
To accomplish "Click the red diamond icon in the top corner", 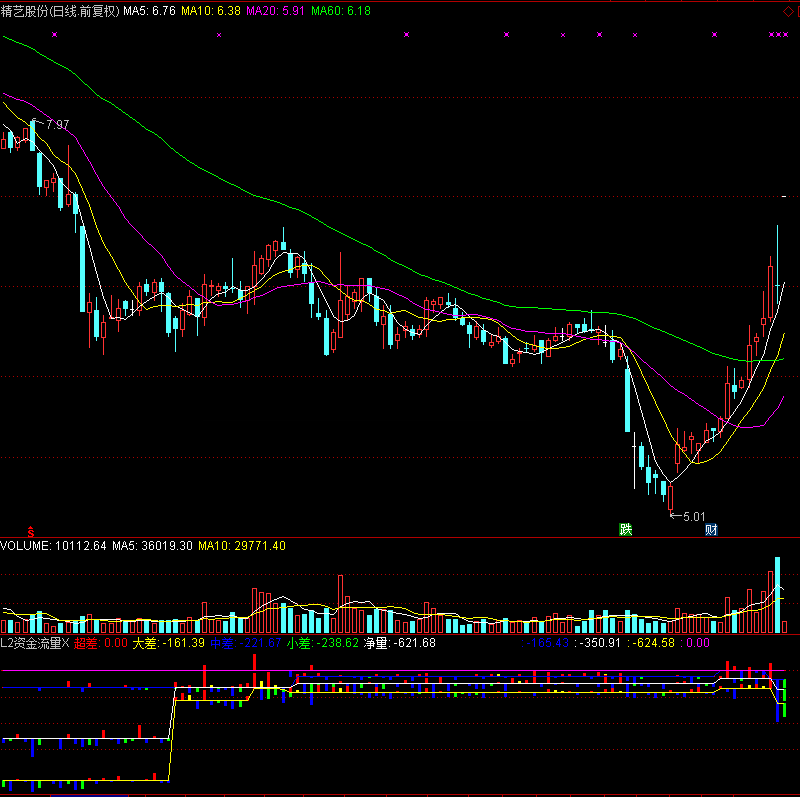I will 788,11.
